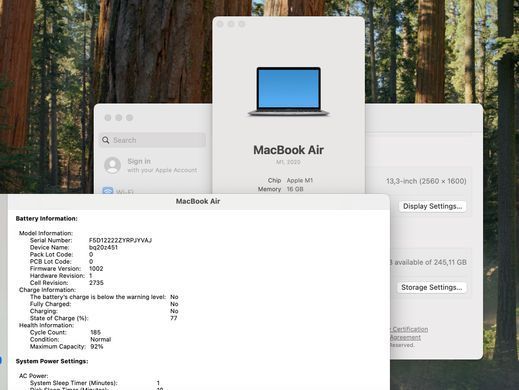
Task: Select device name bq20z451
Action: pos(103,247)
